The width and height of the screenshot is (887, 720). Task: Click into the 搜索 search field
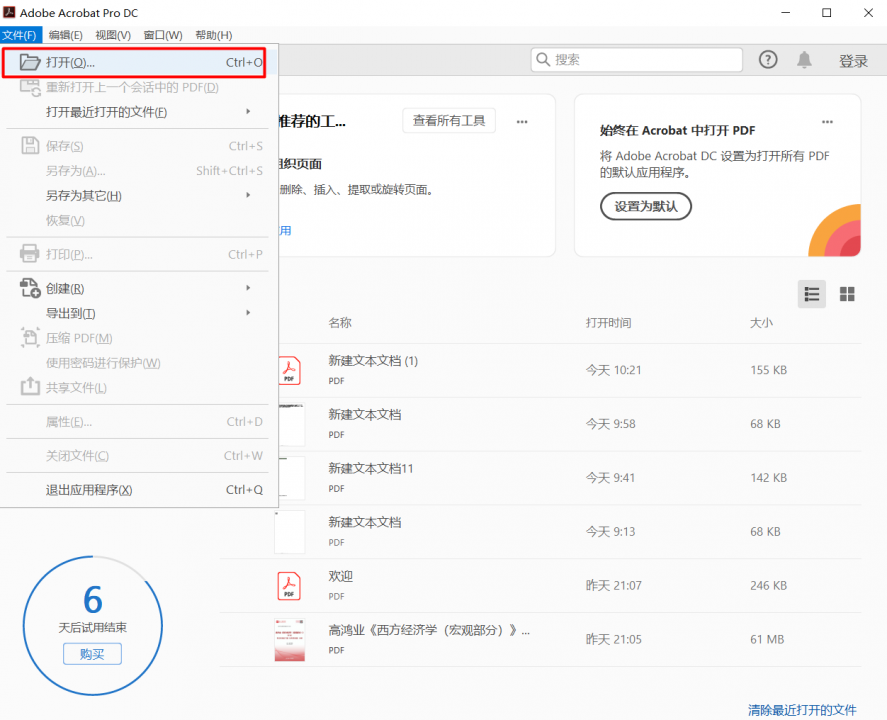pyautogui.click(x=636, y=59)
